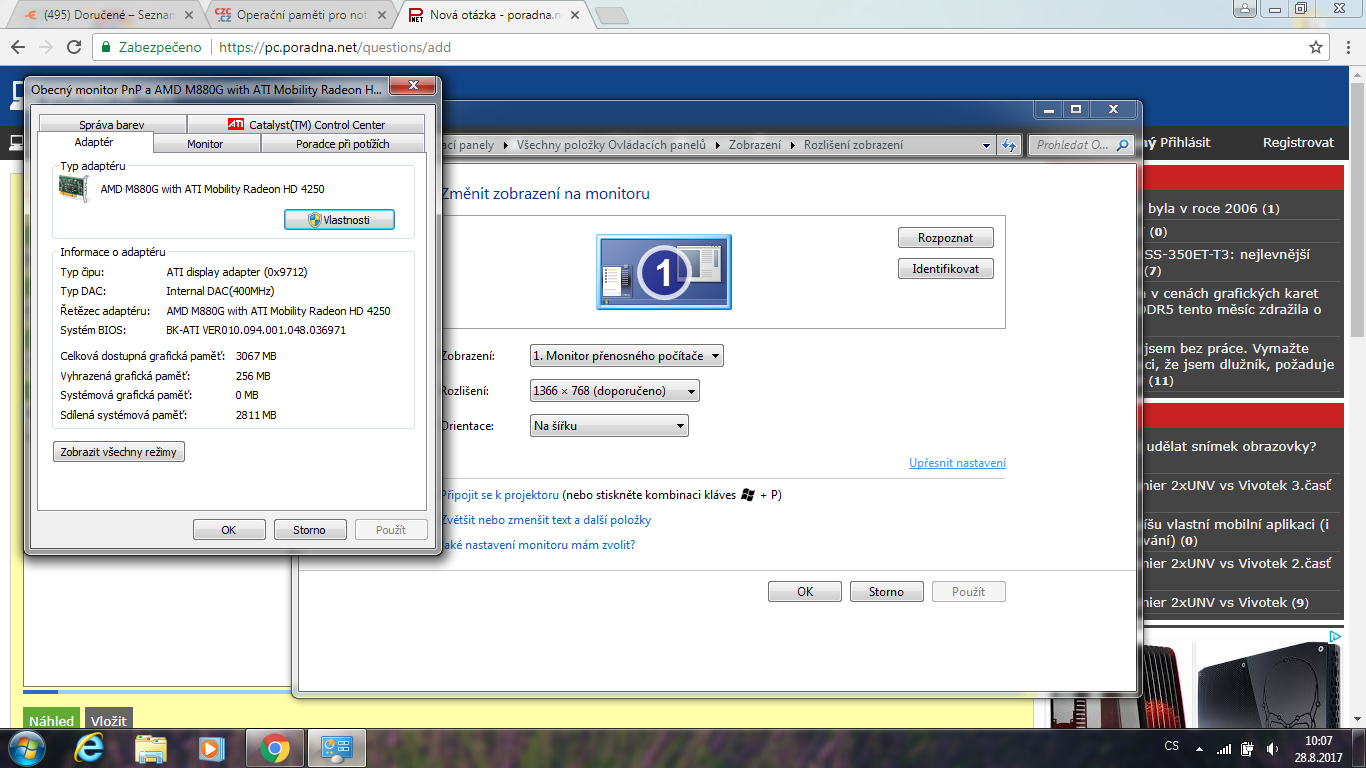
Task: Click the Chrome profile user icon
Action: (x=1244, y=8)
